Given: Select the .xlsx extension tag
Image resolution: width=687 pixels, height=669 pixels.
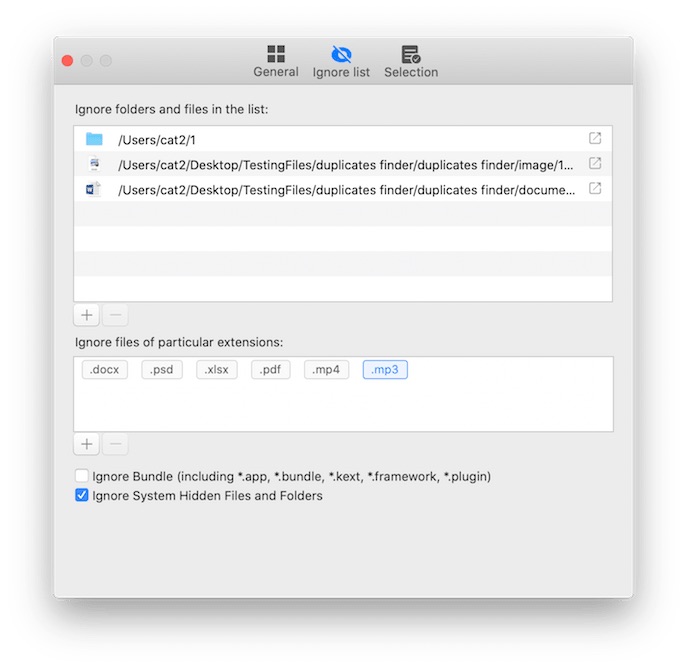Looking at the screenshot, I should point(216,369).
